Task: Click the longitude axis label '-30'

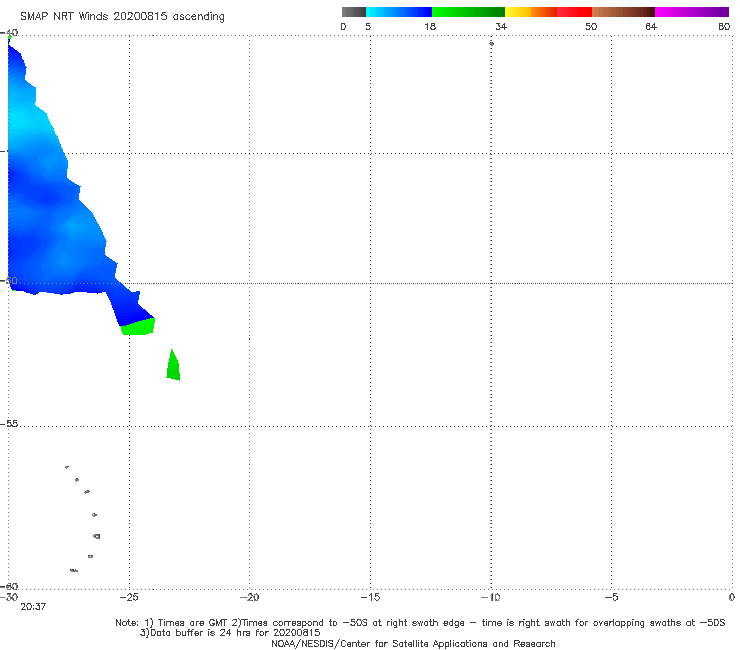Action: click(x=9, y=598)
